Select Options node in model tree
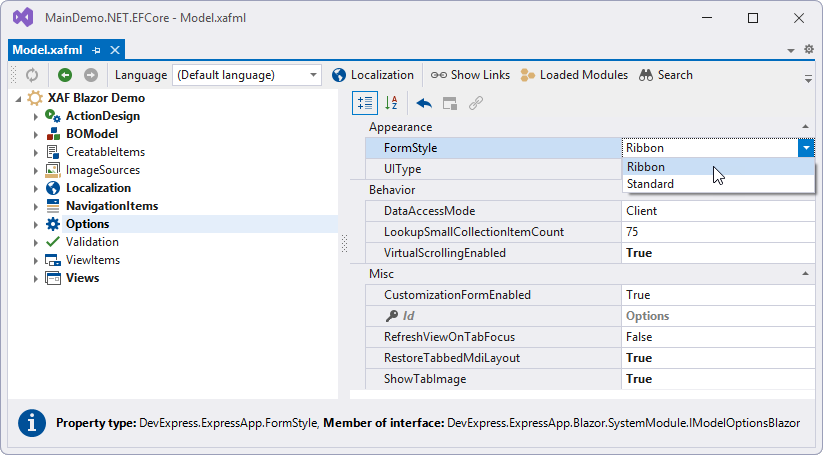The image size is (823, 455). pyautogui.click(x=87, y=224)
